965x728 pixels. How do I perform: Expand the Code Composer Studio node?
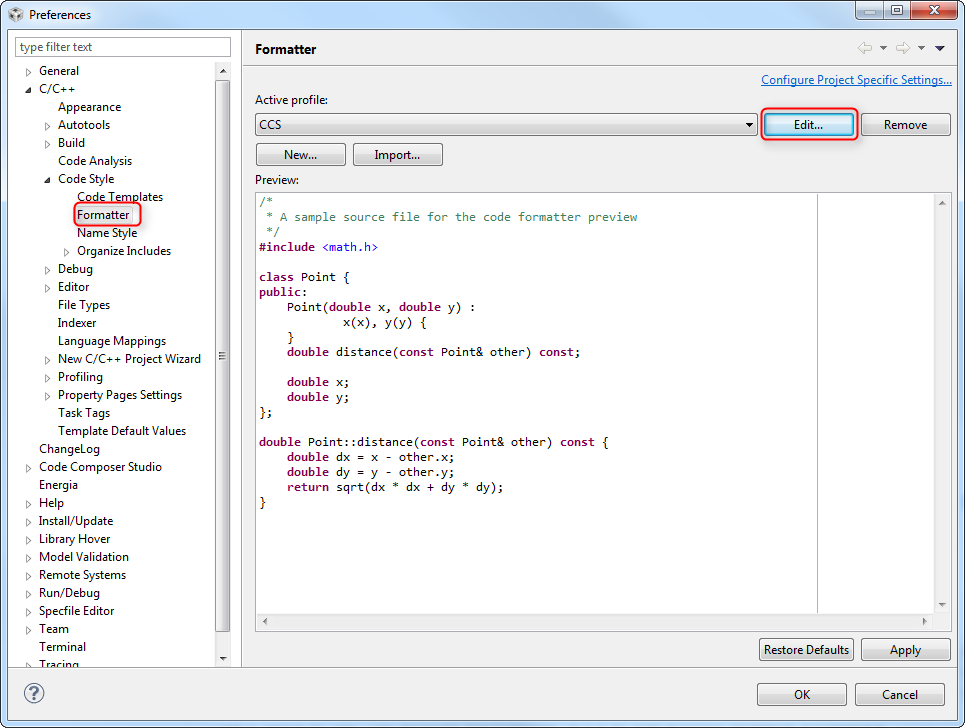click(28, 468)
